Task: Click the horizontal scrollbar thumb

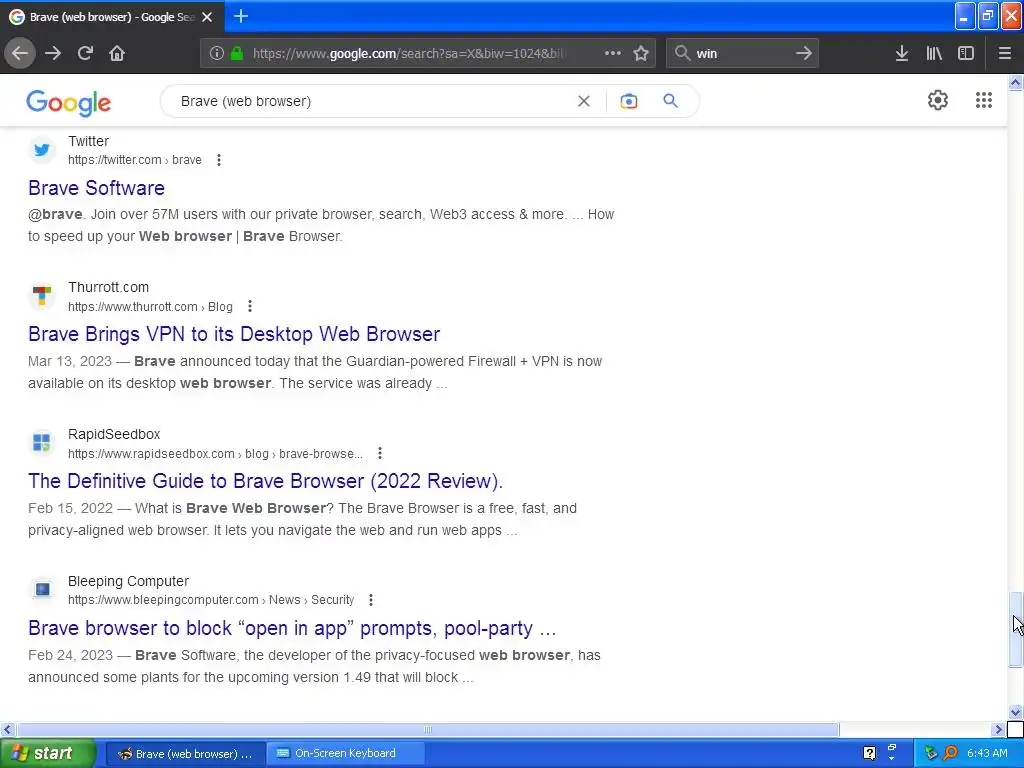Action: coord(427,729)
